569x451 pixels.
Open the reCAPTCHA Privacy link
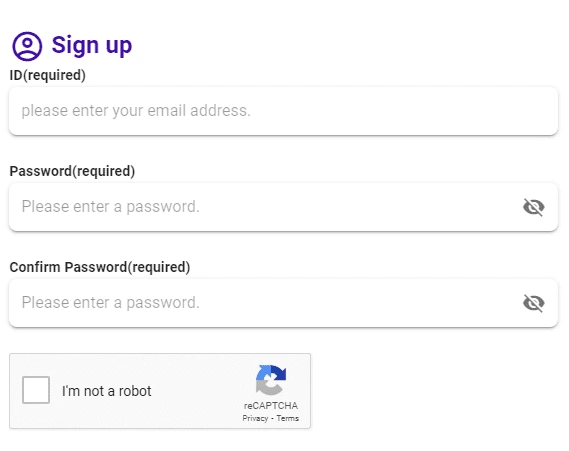pos(255,418)
